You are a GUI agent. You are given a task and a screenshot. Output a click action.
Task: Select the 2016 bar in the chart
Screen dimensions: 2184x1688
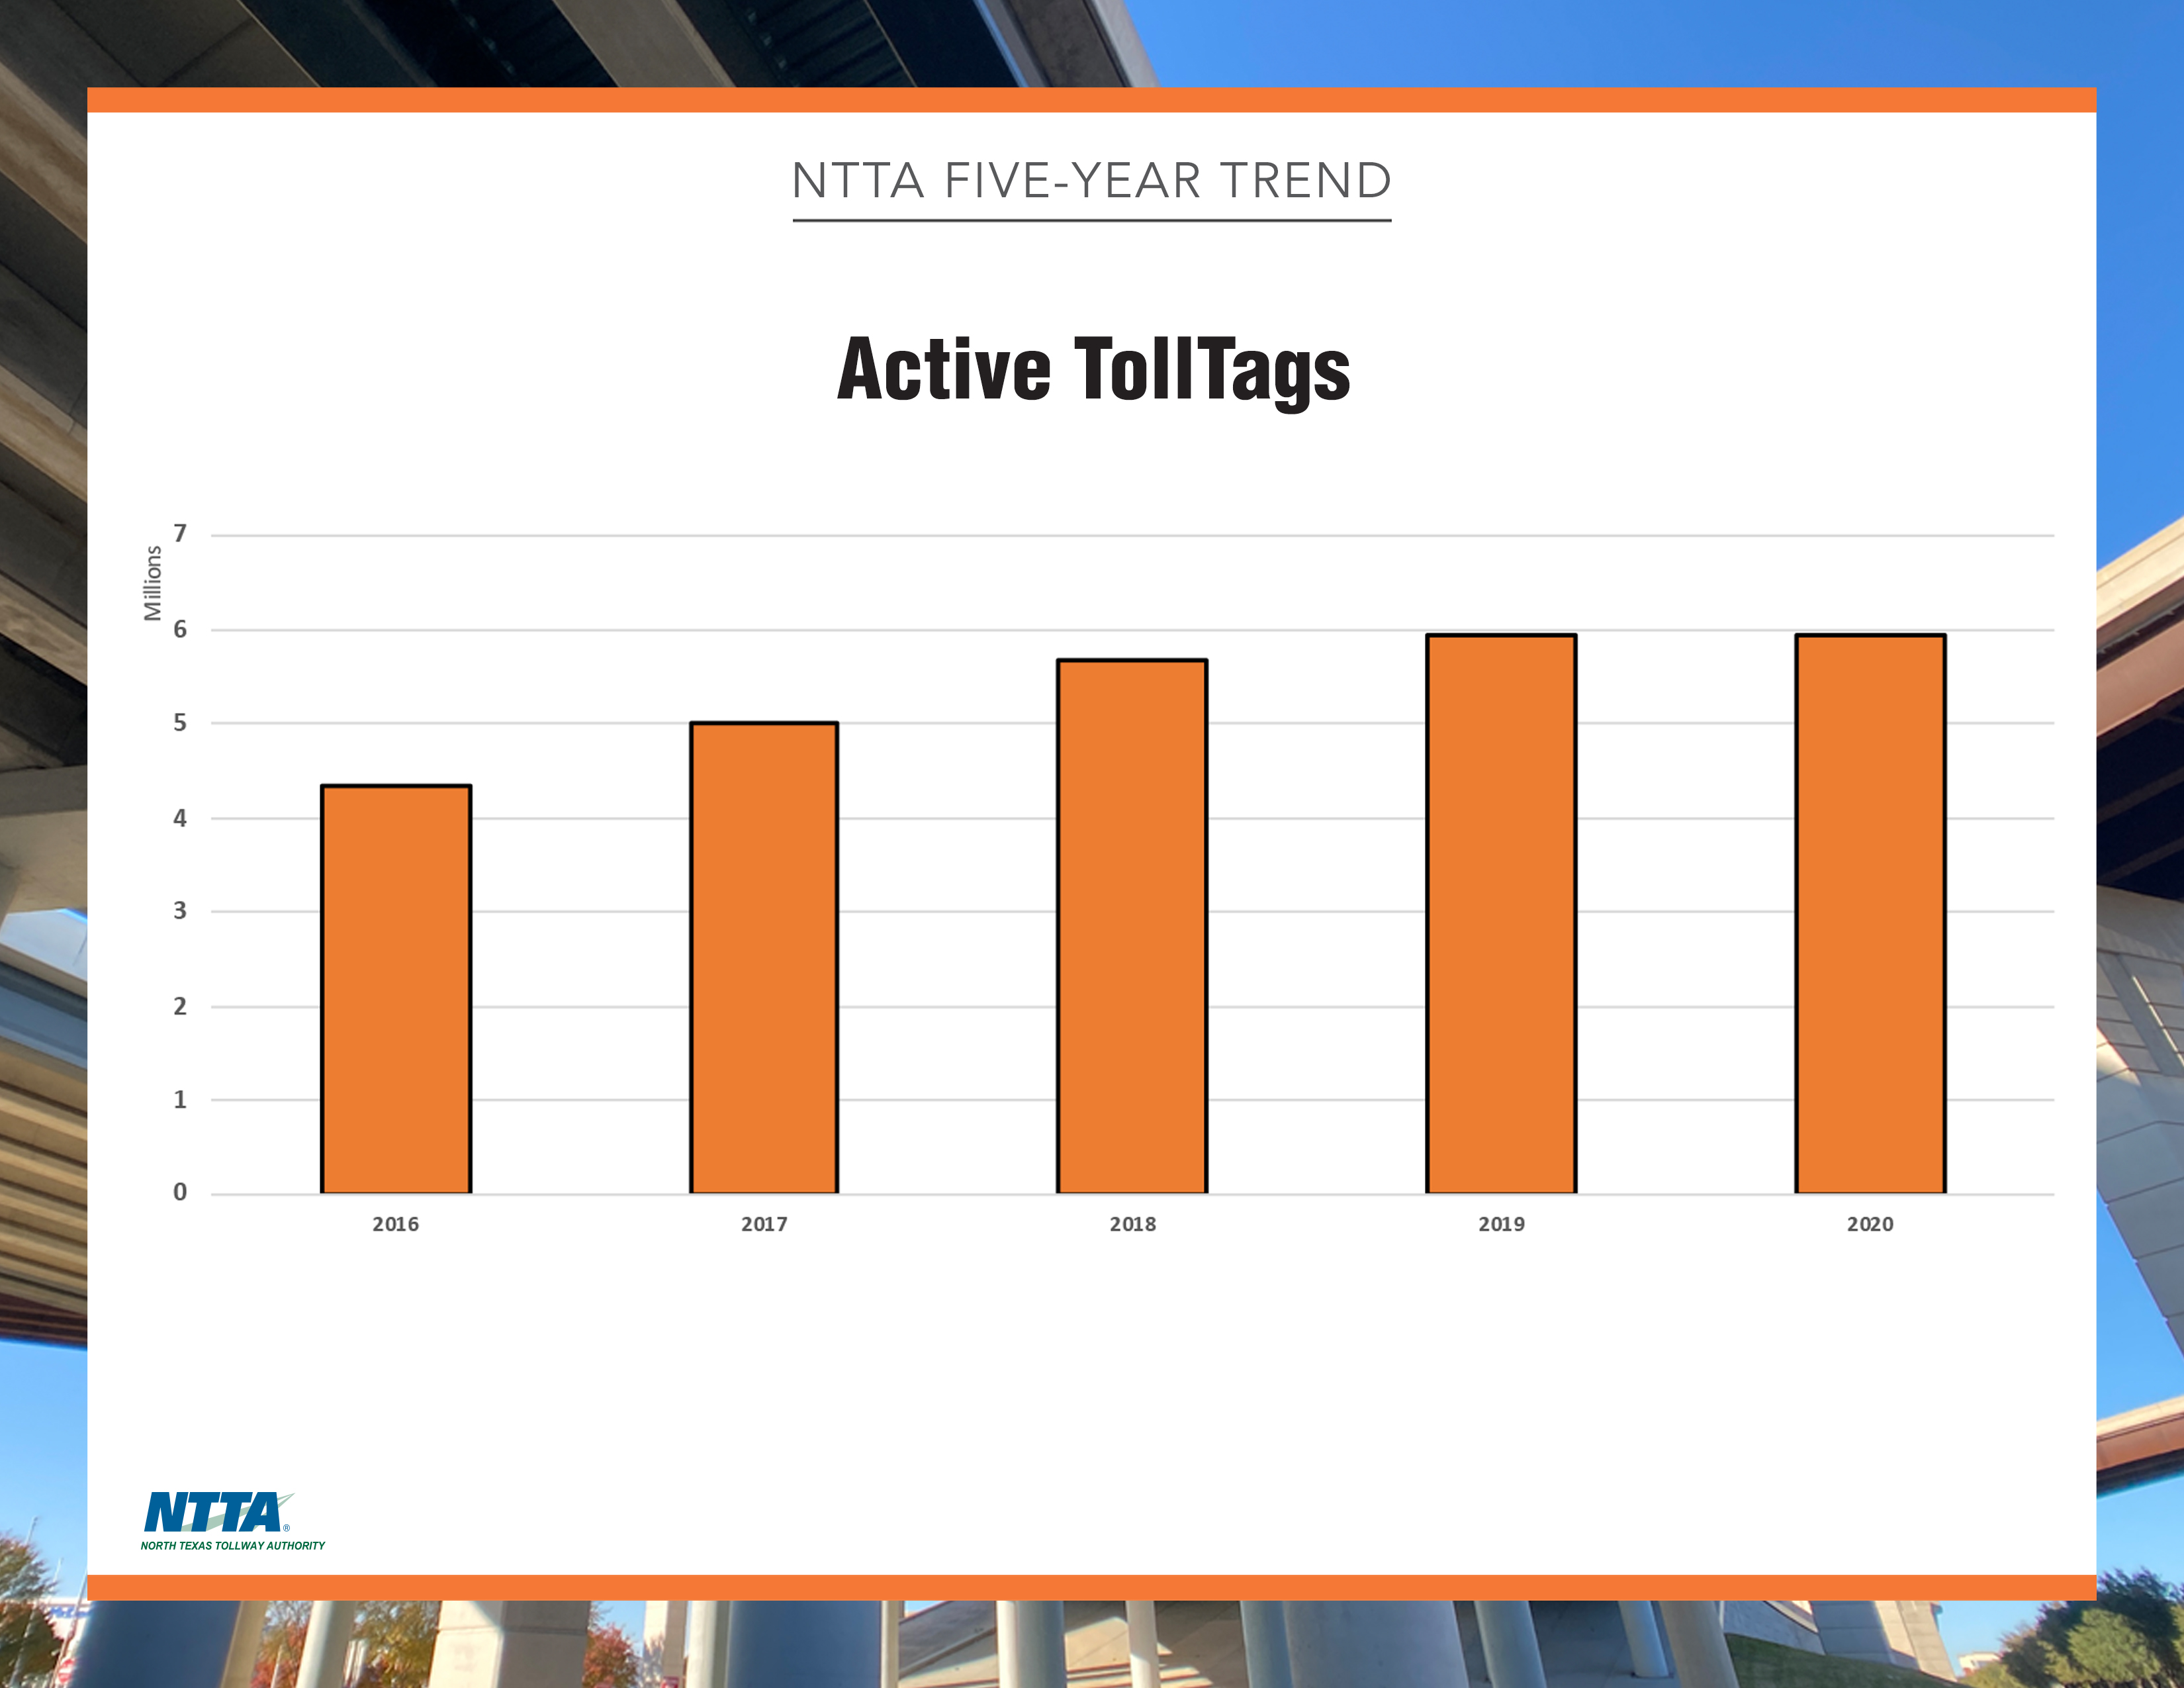click(396, 989)
